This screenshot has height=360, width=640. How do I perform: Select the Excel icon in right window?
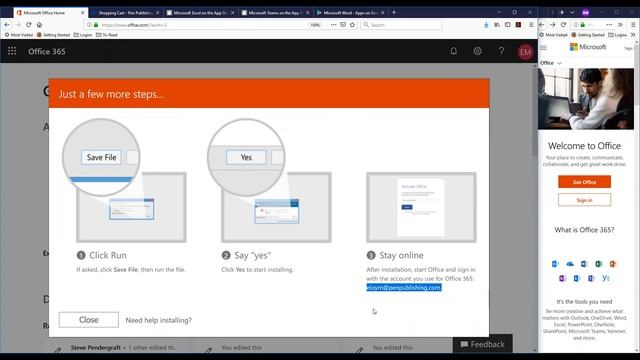pos(598,264)
